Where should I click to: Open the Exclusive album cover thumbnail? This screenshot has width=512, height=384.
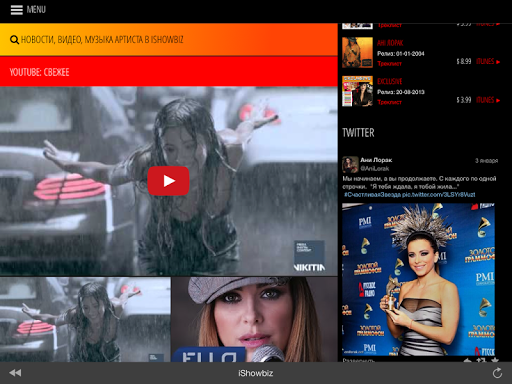[357, 91]
